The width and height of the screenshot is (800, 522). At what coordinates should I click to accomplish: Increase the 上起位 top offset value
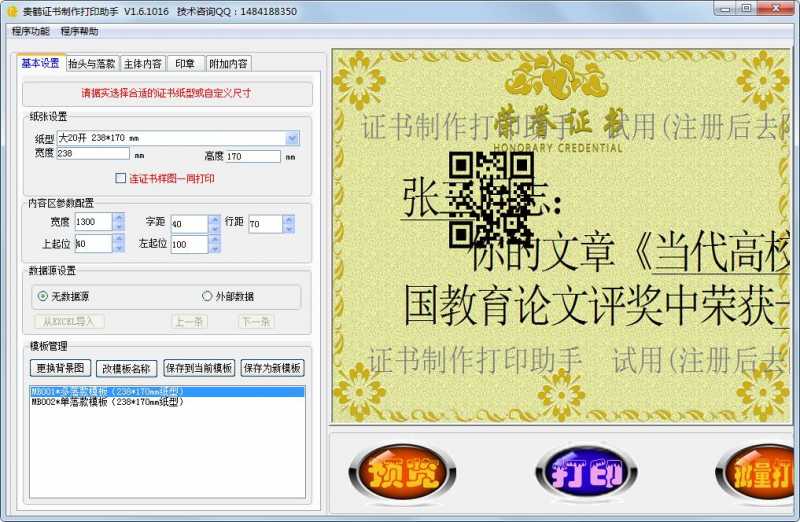pyautogui.click(x=119, y=238)
